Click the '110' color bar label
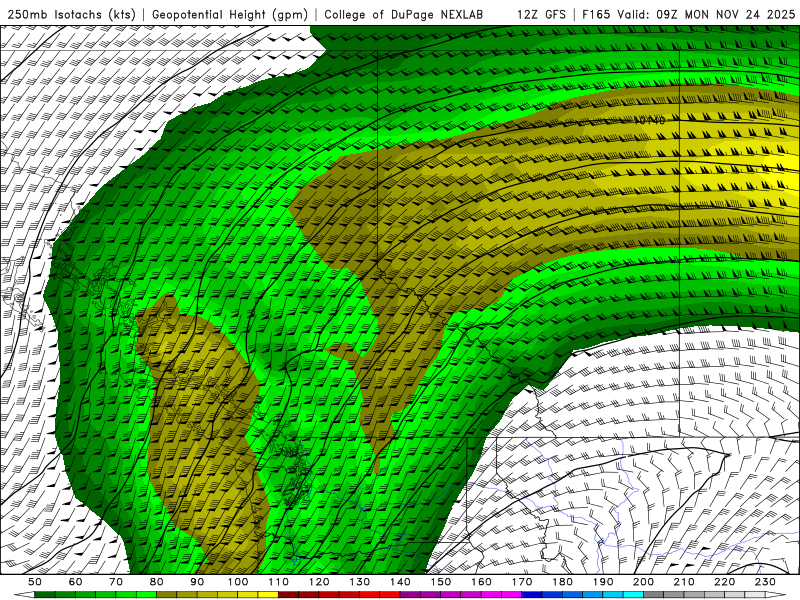 click(x=279, y=582)
